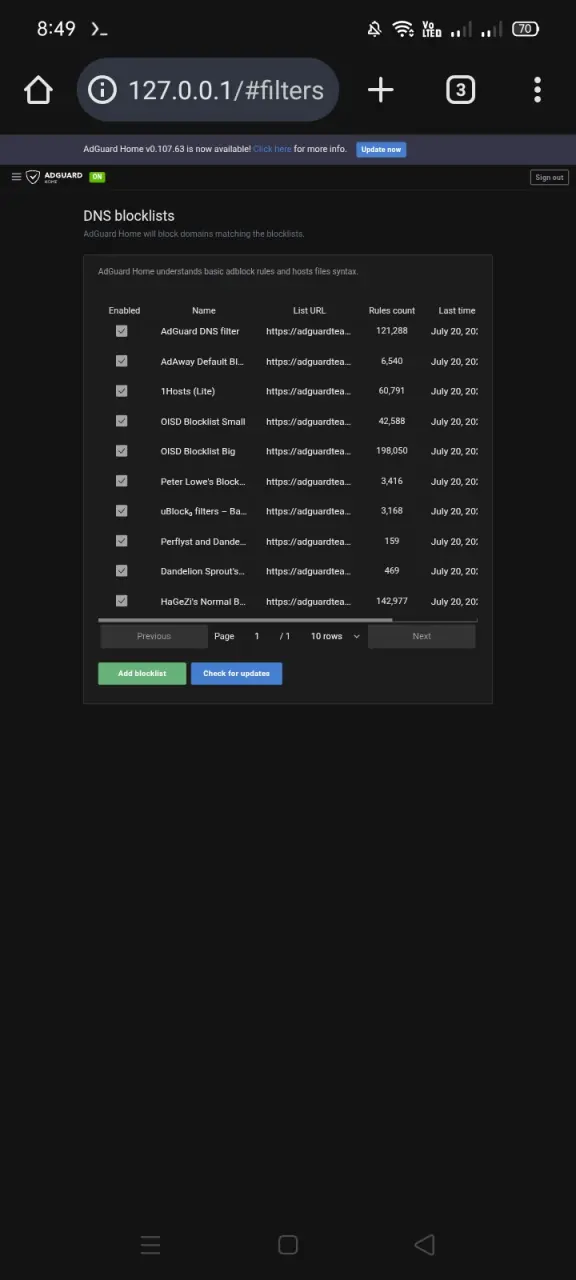This screenshot has width=576, height=1280.
Task: Uncheck Peter Lowe's Blocklist
Action: coord(122,481)
